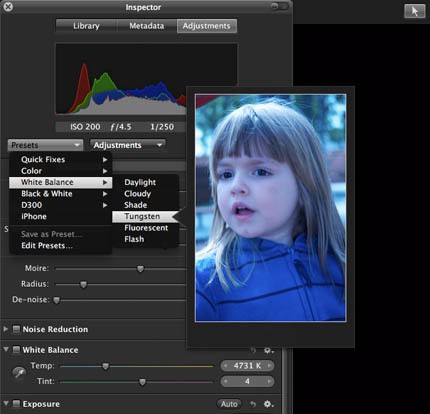Select the arrow pointer tool at top right
The width and height of the screenshot is (430, 414).
(415, 11)
